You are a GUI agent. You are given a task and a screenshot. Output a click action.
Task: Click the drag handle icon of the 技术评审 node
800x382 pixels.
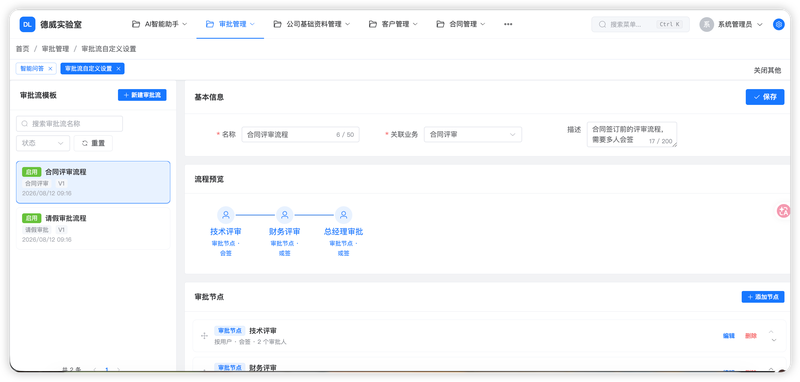[x=204, y=336]
